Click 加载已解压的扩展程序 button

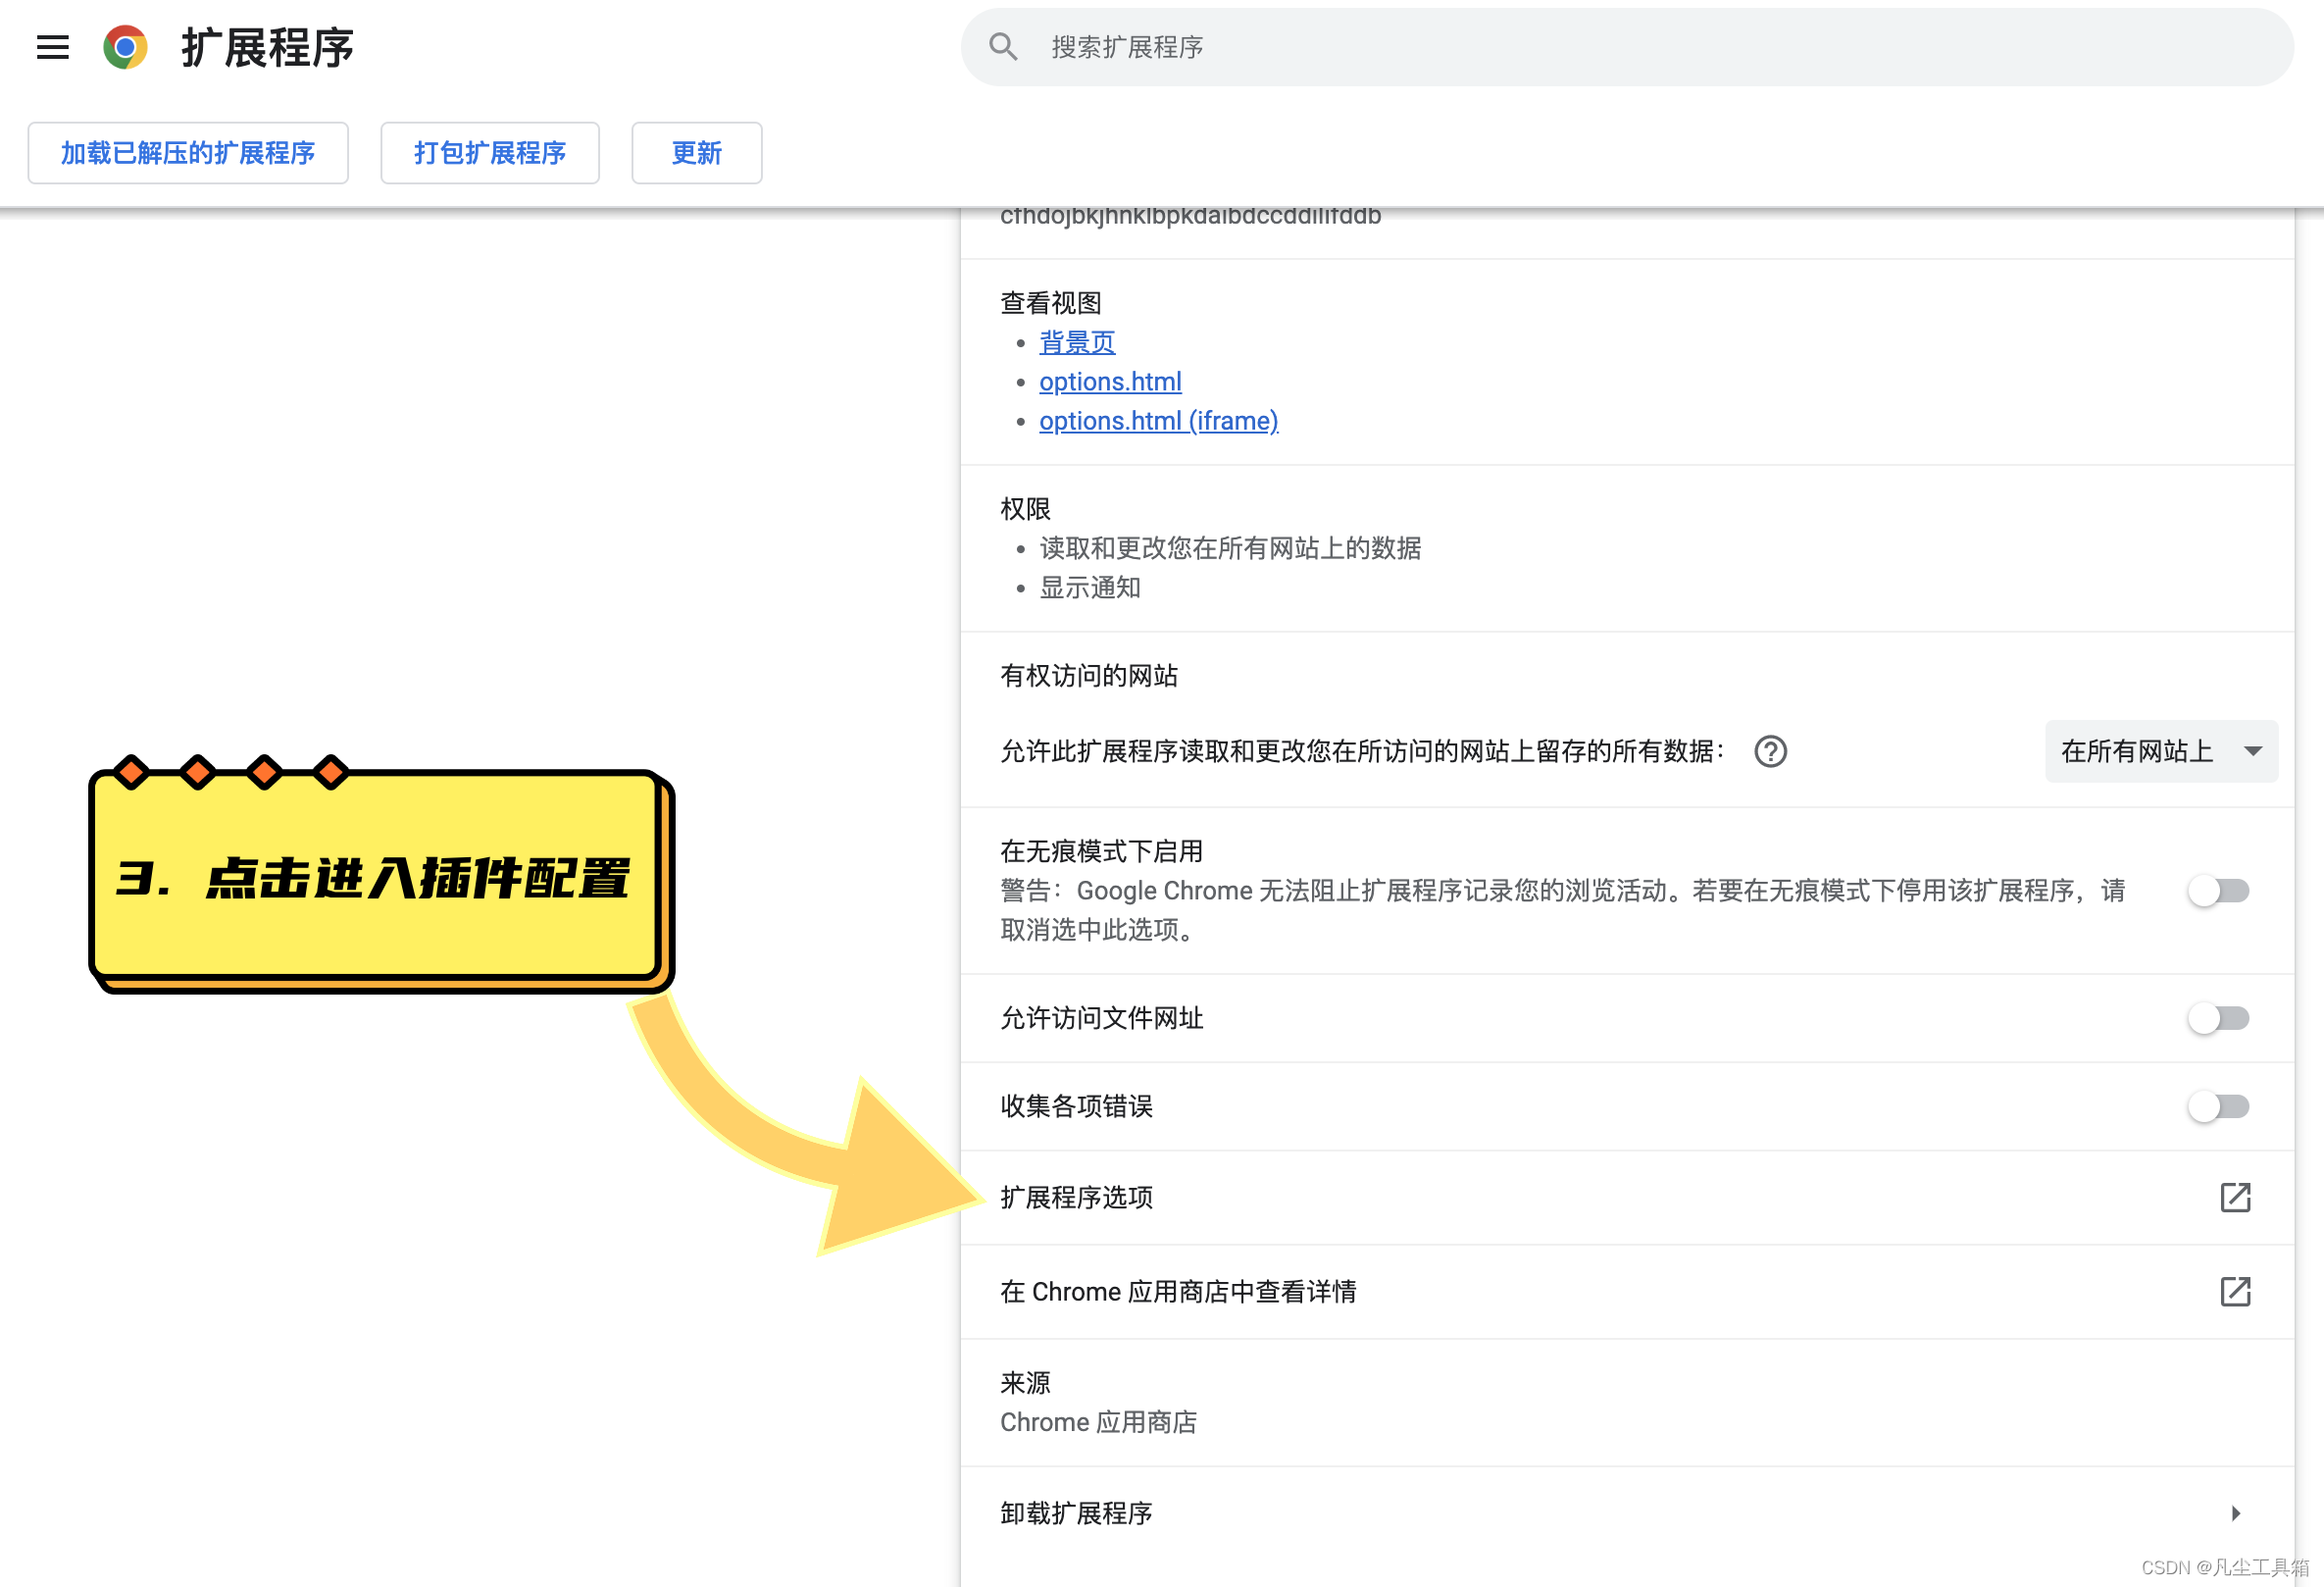point(188,153)
